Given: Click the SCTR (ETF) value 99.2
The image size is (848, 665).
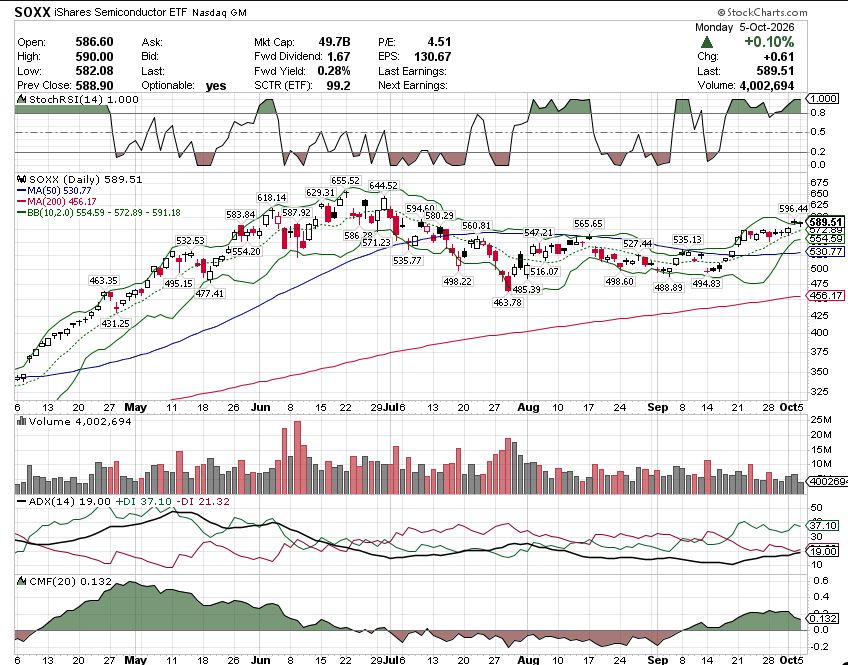Looking at the screenshot, I should click(x=338, y=85).
